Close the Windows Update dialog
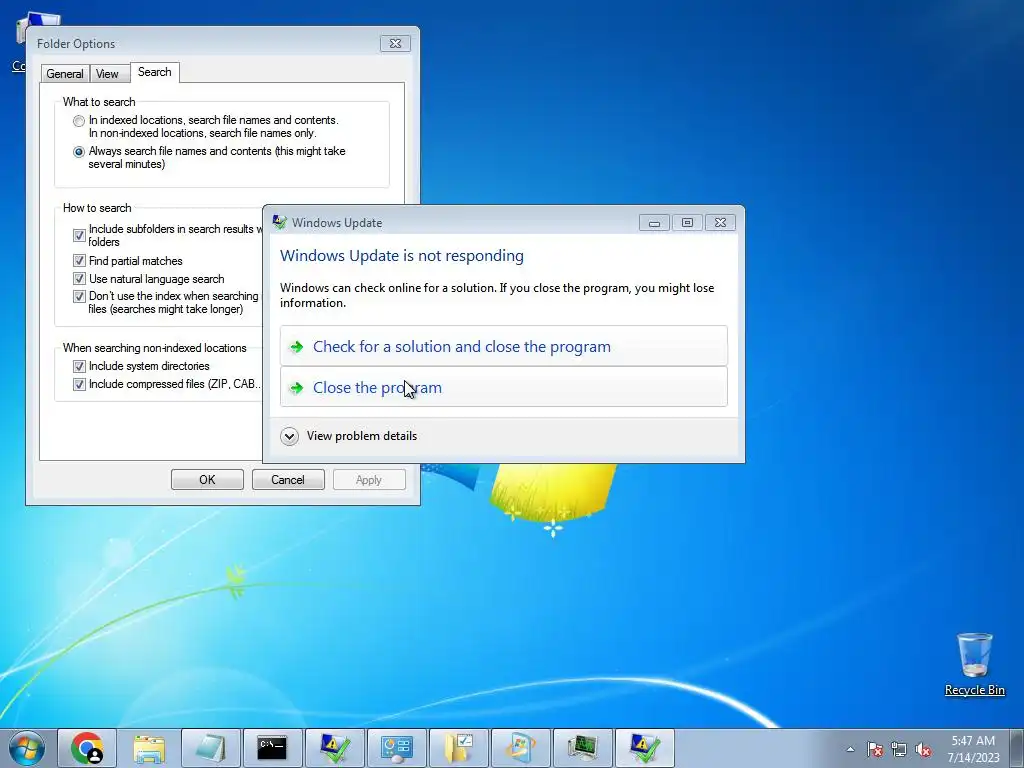Screen dimensions: 1024x768 tap(720, 223)
